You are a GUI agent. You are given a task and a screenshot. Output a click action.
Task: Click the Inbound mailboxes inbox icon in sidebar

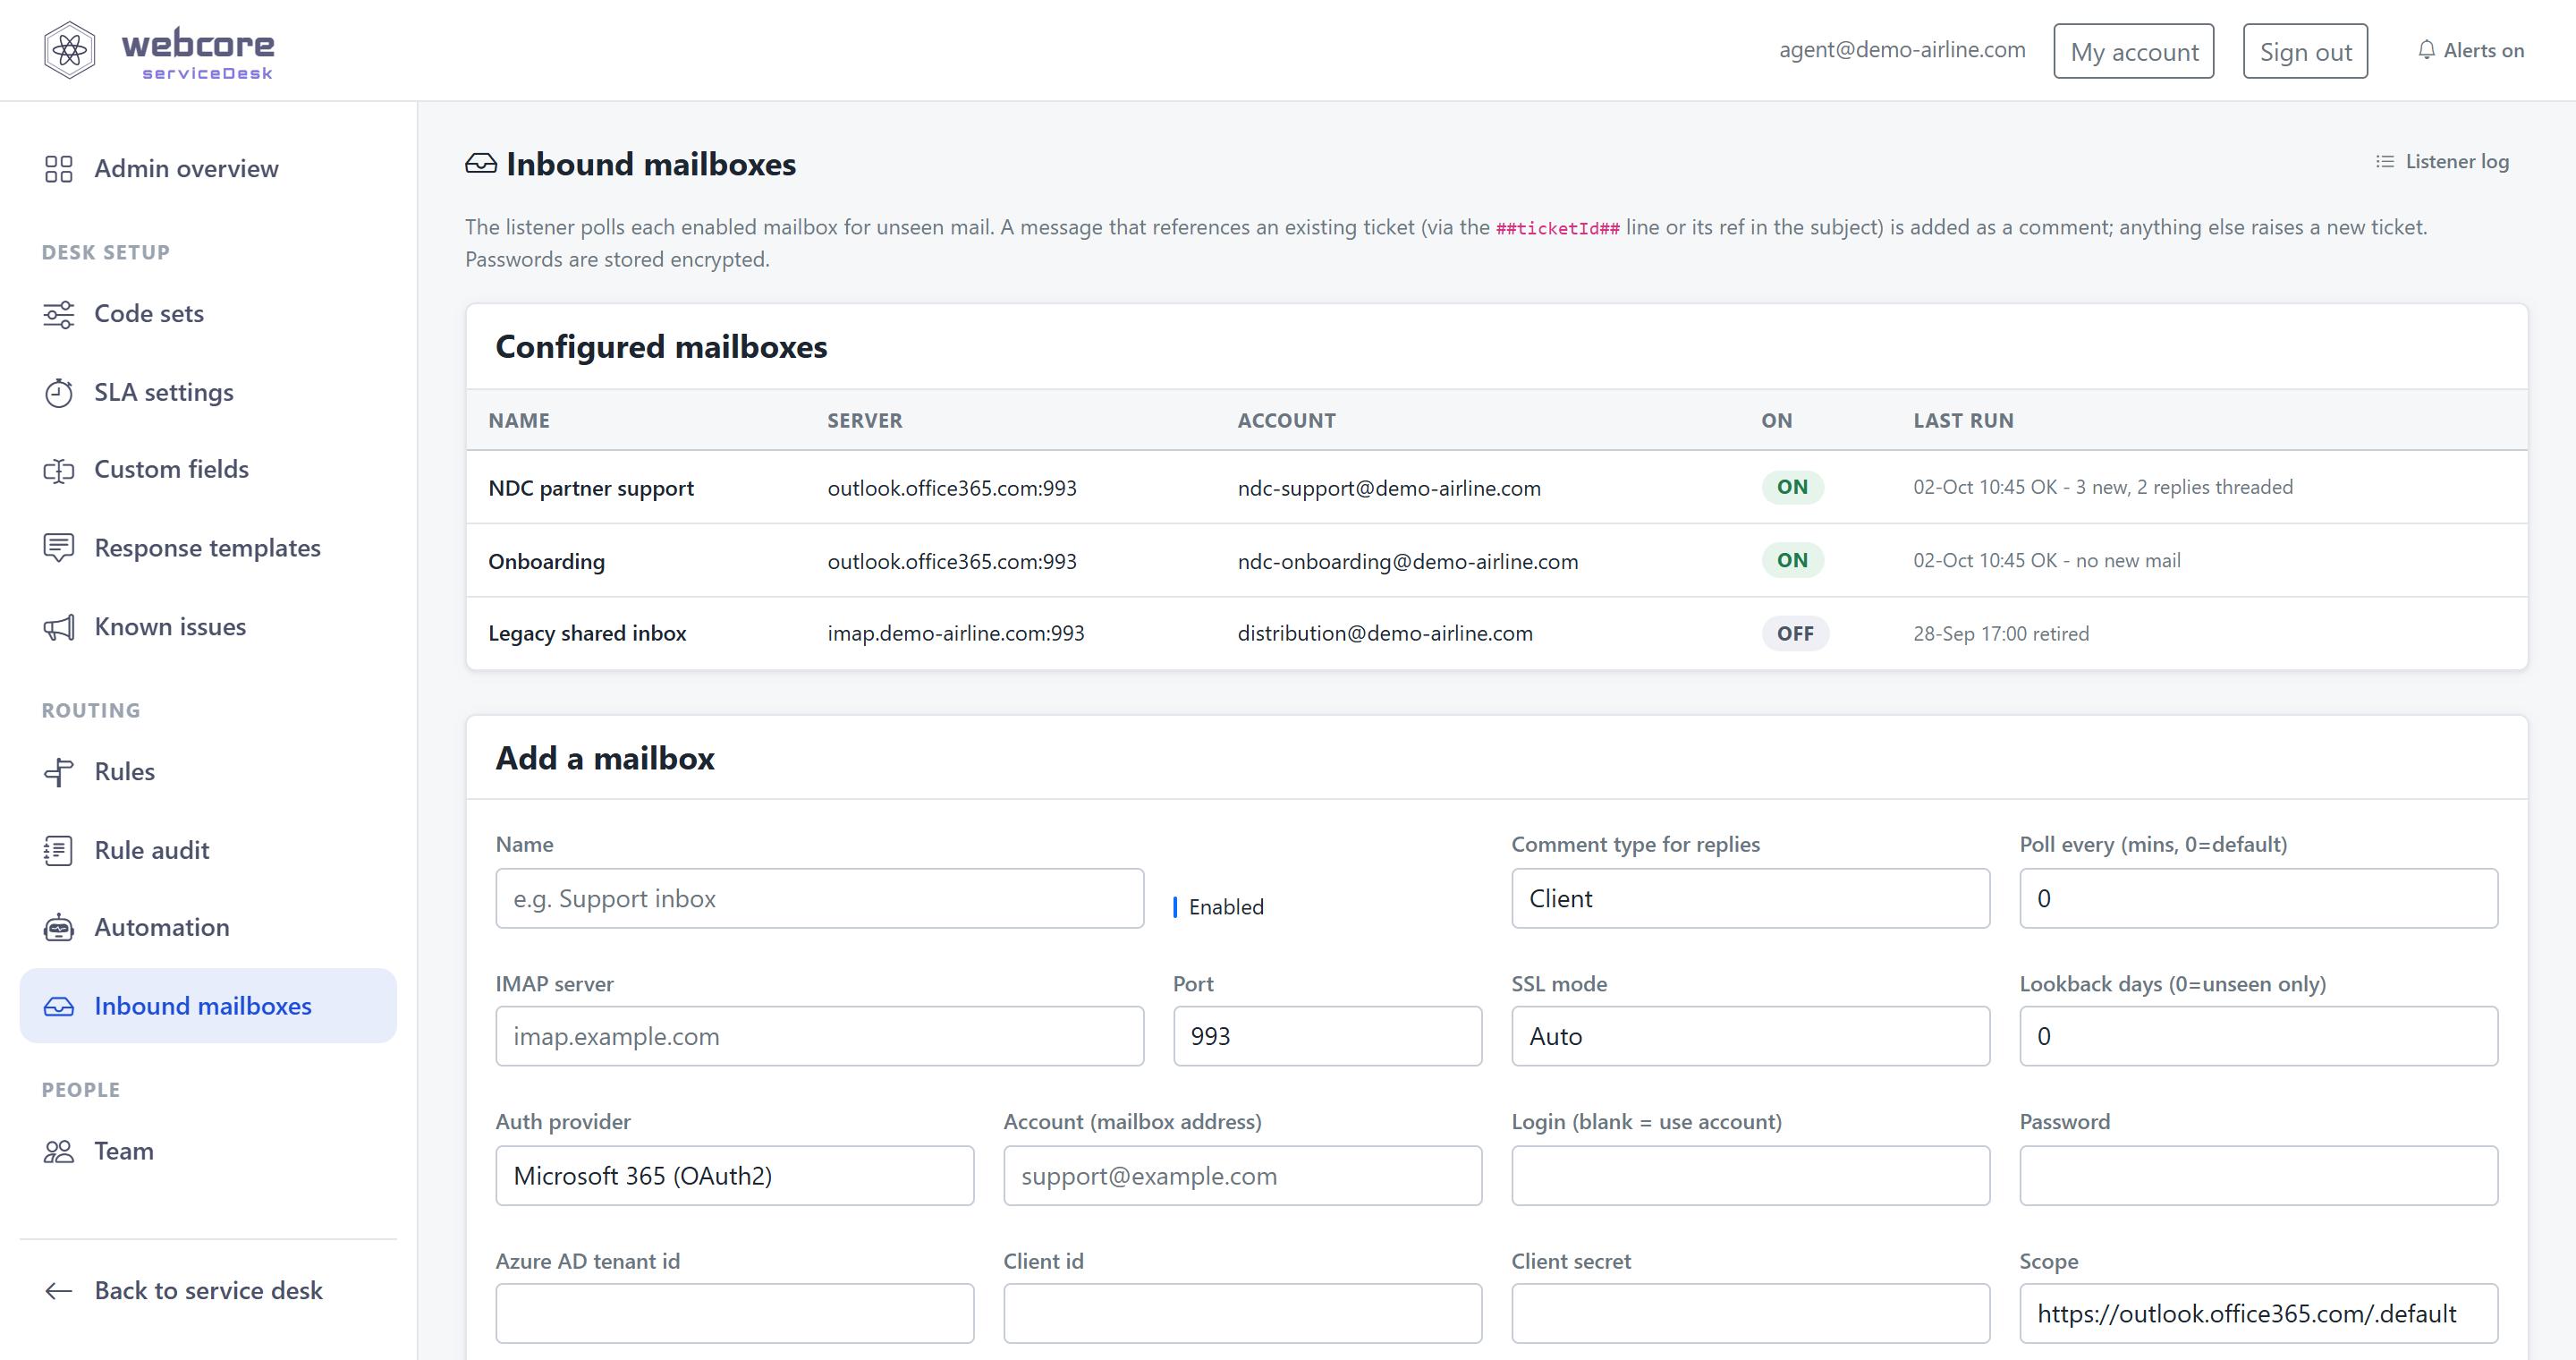click(59, 1007)
